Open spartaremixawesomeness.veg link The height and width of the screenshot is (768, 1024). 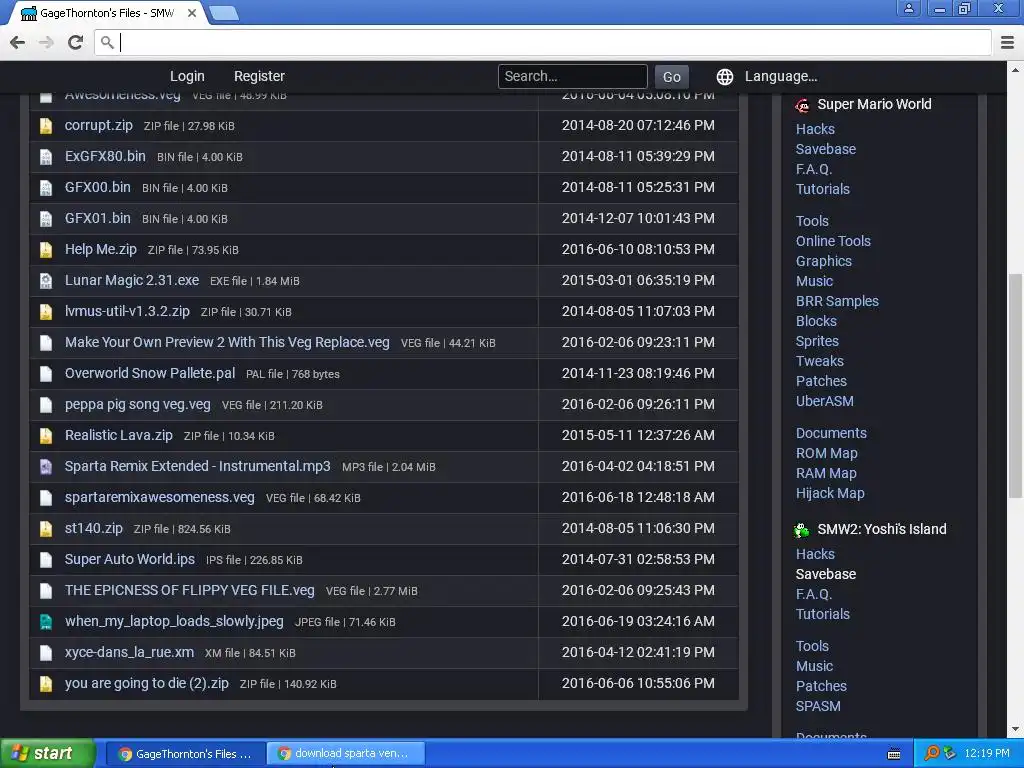(159, 497)
